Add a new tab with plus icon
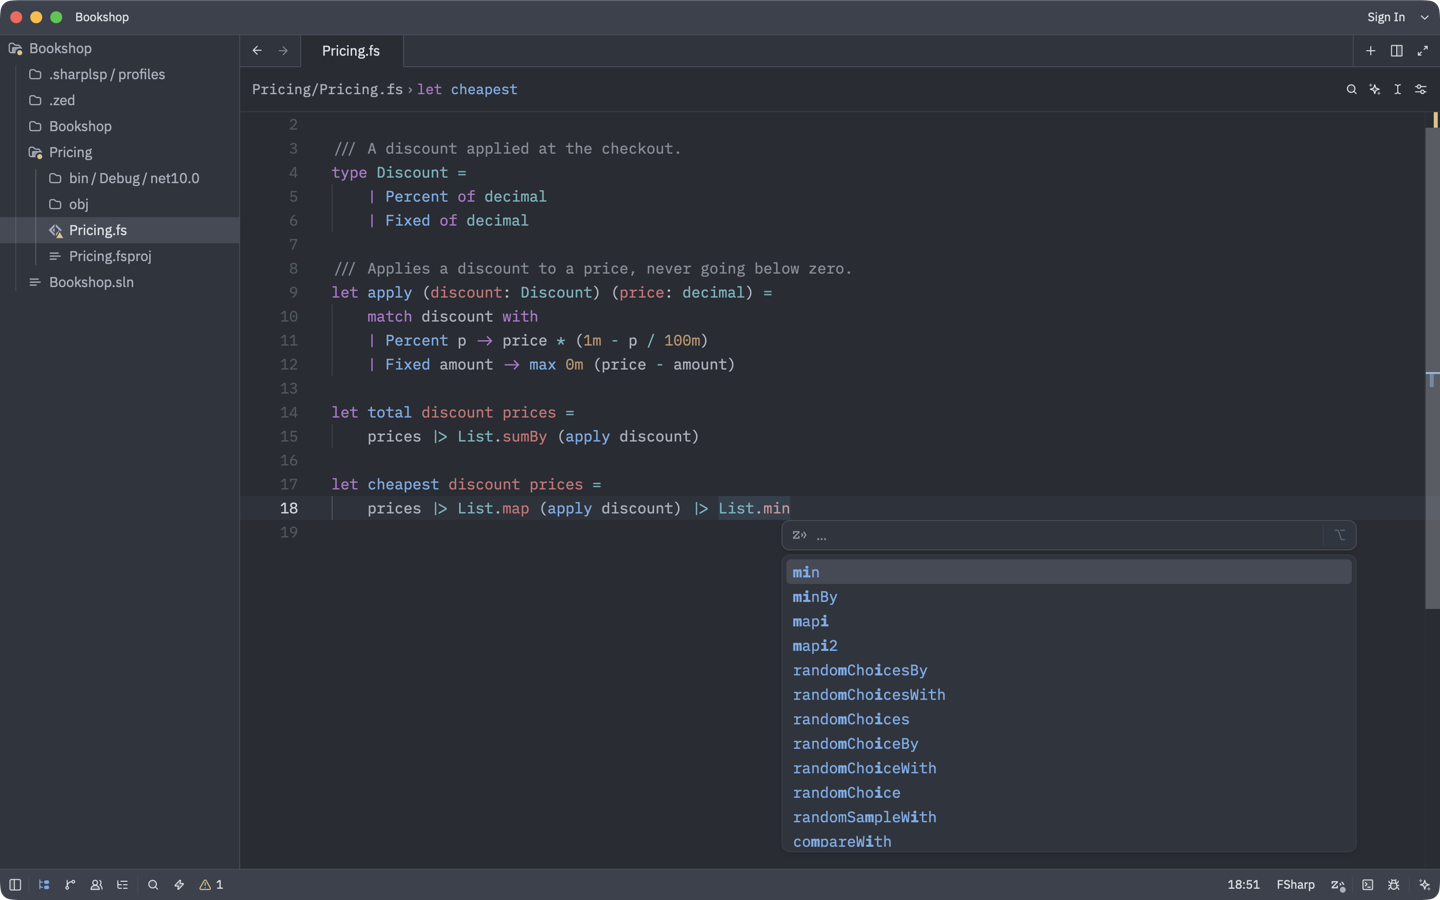The width and height of the screenshot is (1440, 900). 1371,51
